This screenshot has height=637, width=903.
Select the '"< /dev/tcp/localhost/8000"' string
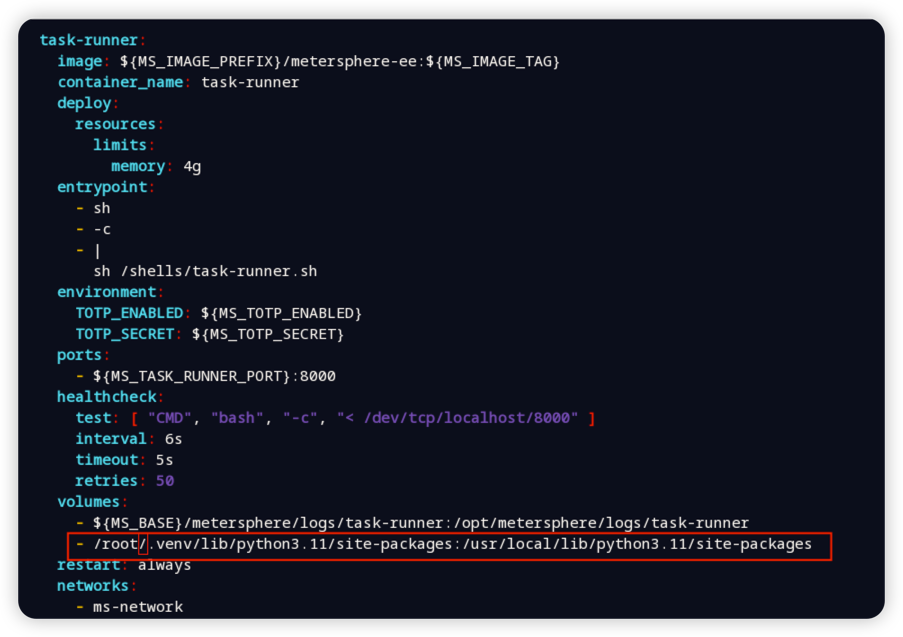pyautogui.click(x=457, y=418)
